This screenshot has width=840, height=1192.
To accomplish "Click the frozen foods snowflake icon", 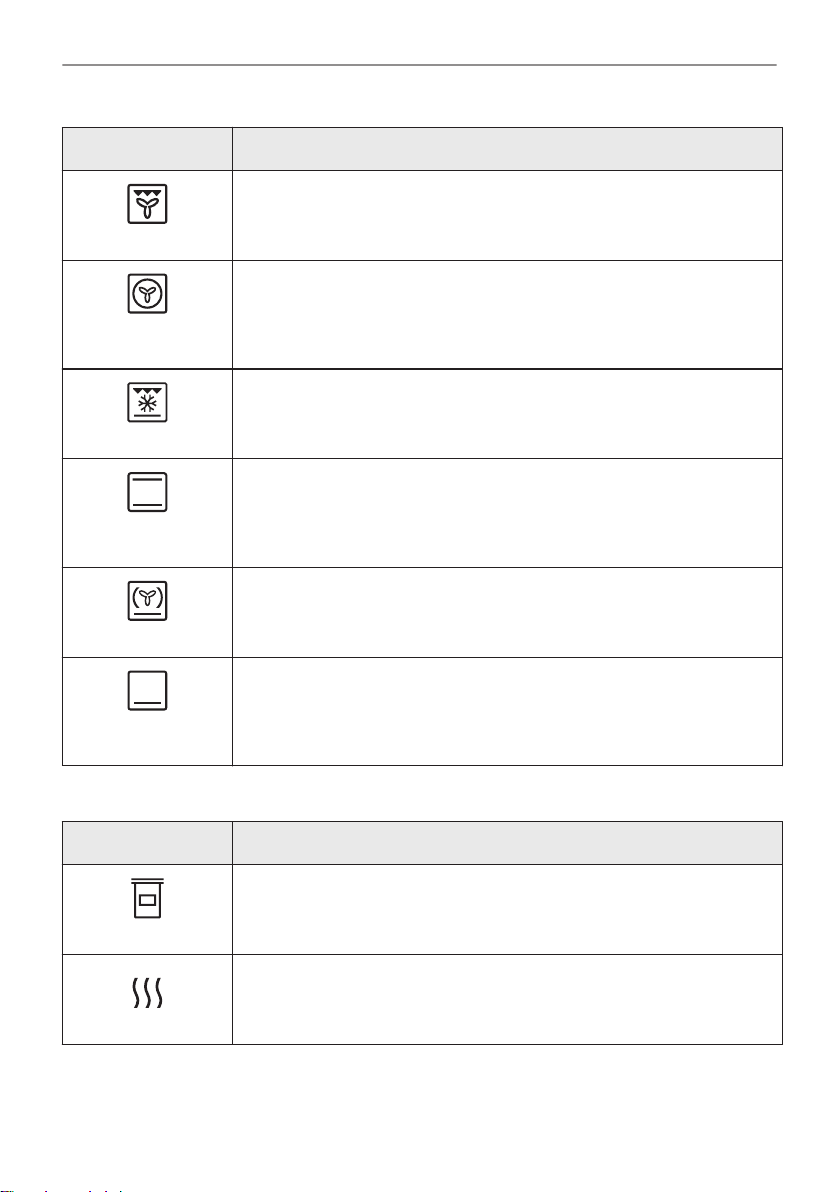I will pos(147,402).
